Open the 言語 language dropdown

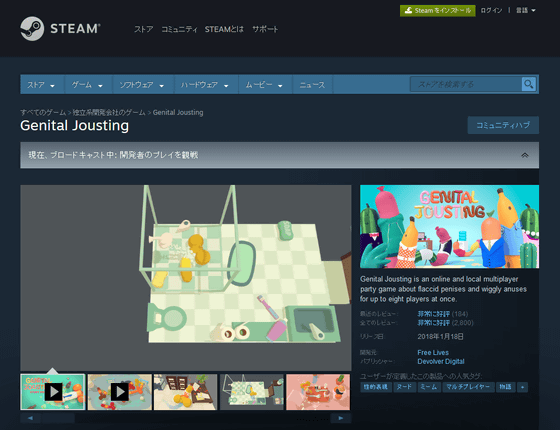coord(525,10)
